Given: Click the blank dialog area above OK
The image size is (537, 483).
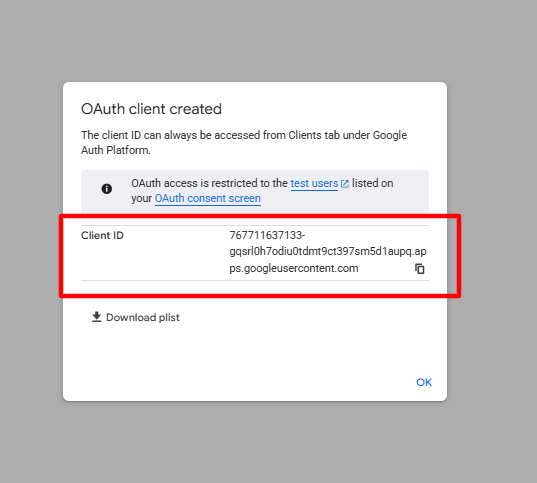Looking at the screenshot, I should tap(255, 349).
